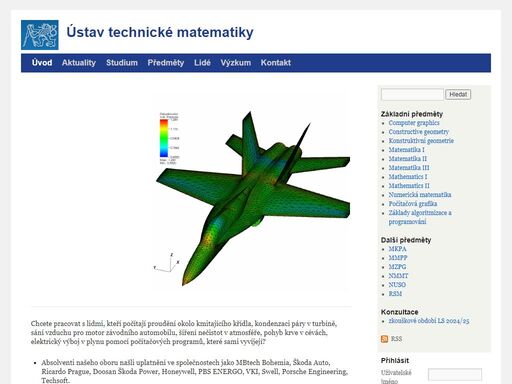The width and height of the screenshot is (512, 384).
Task: Select the Předměty navigation item
Action: (166, 63)
